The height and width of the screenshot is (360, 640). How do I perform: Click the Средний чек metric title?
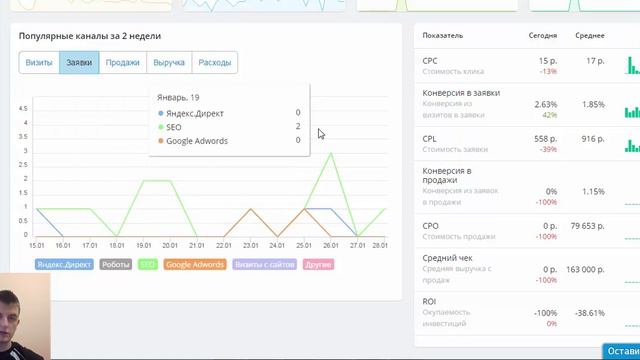click(x=447, y=258)
